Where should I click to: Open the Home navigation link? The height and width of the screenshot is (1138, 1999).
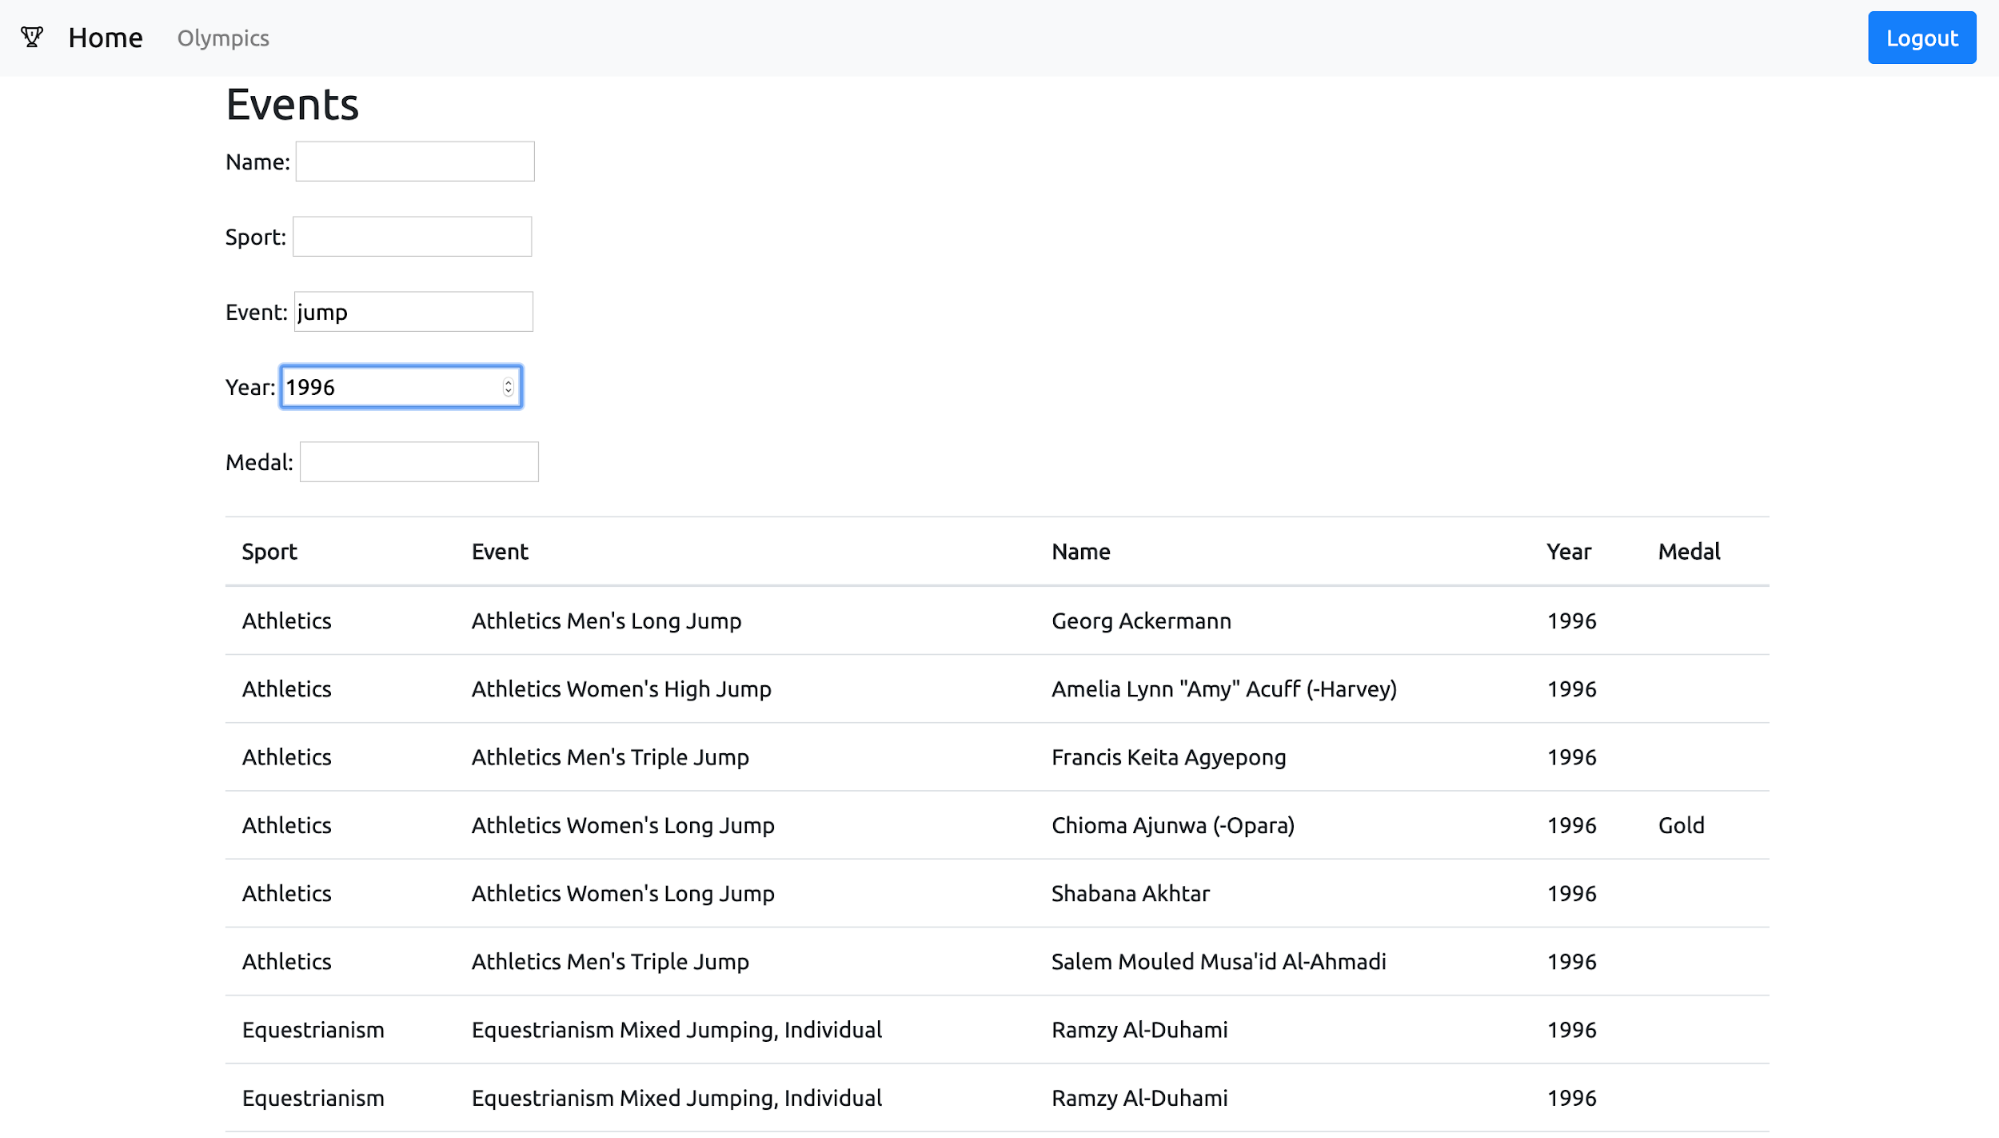pos(105,38)
